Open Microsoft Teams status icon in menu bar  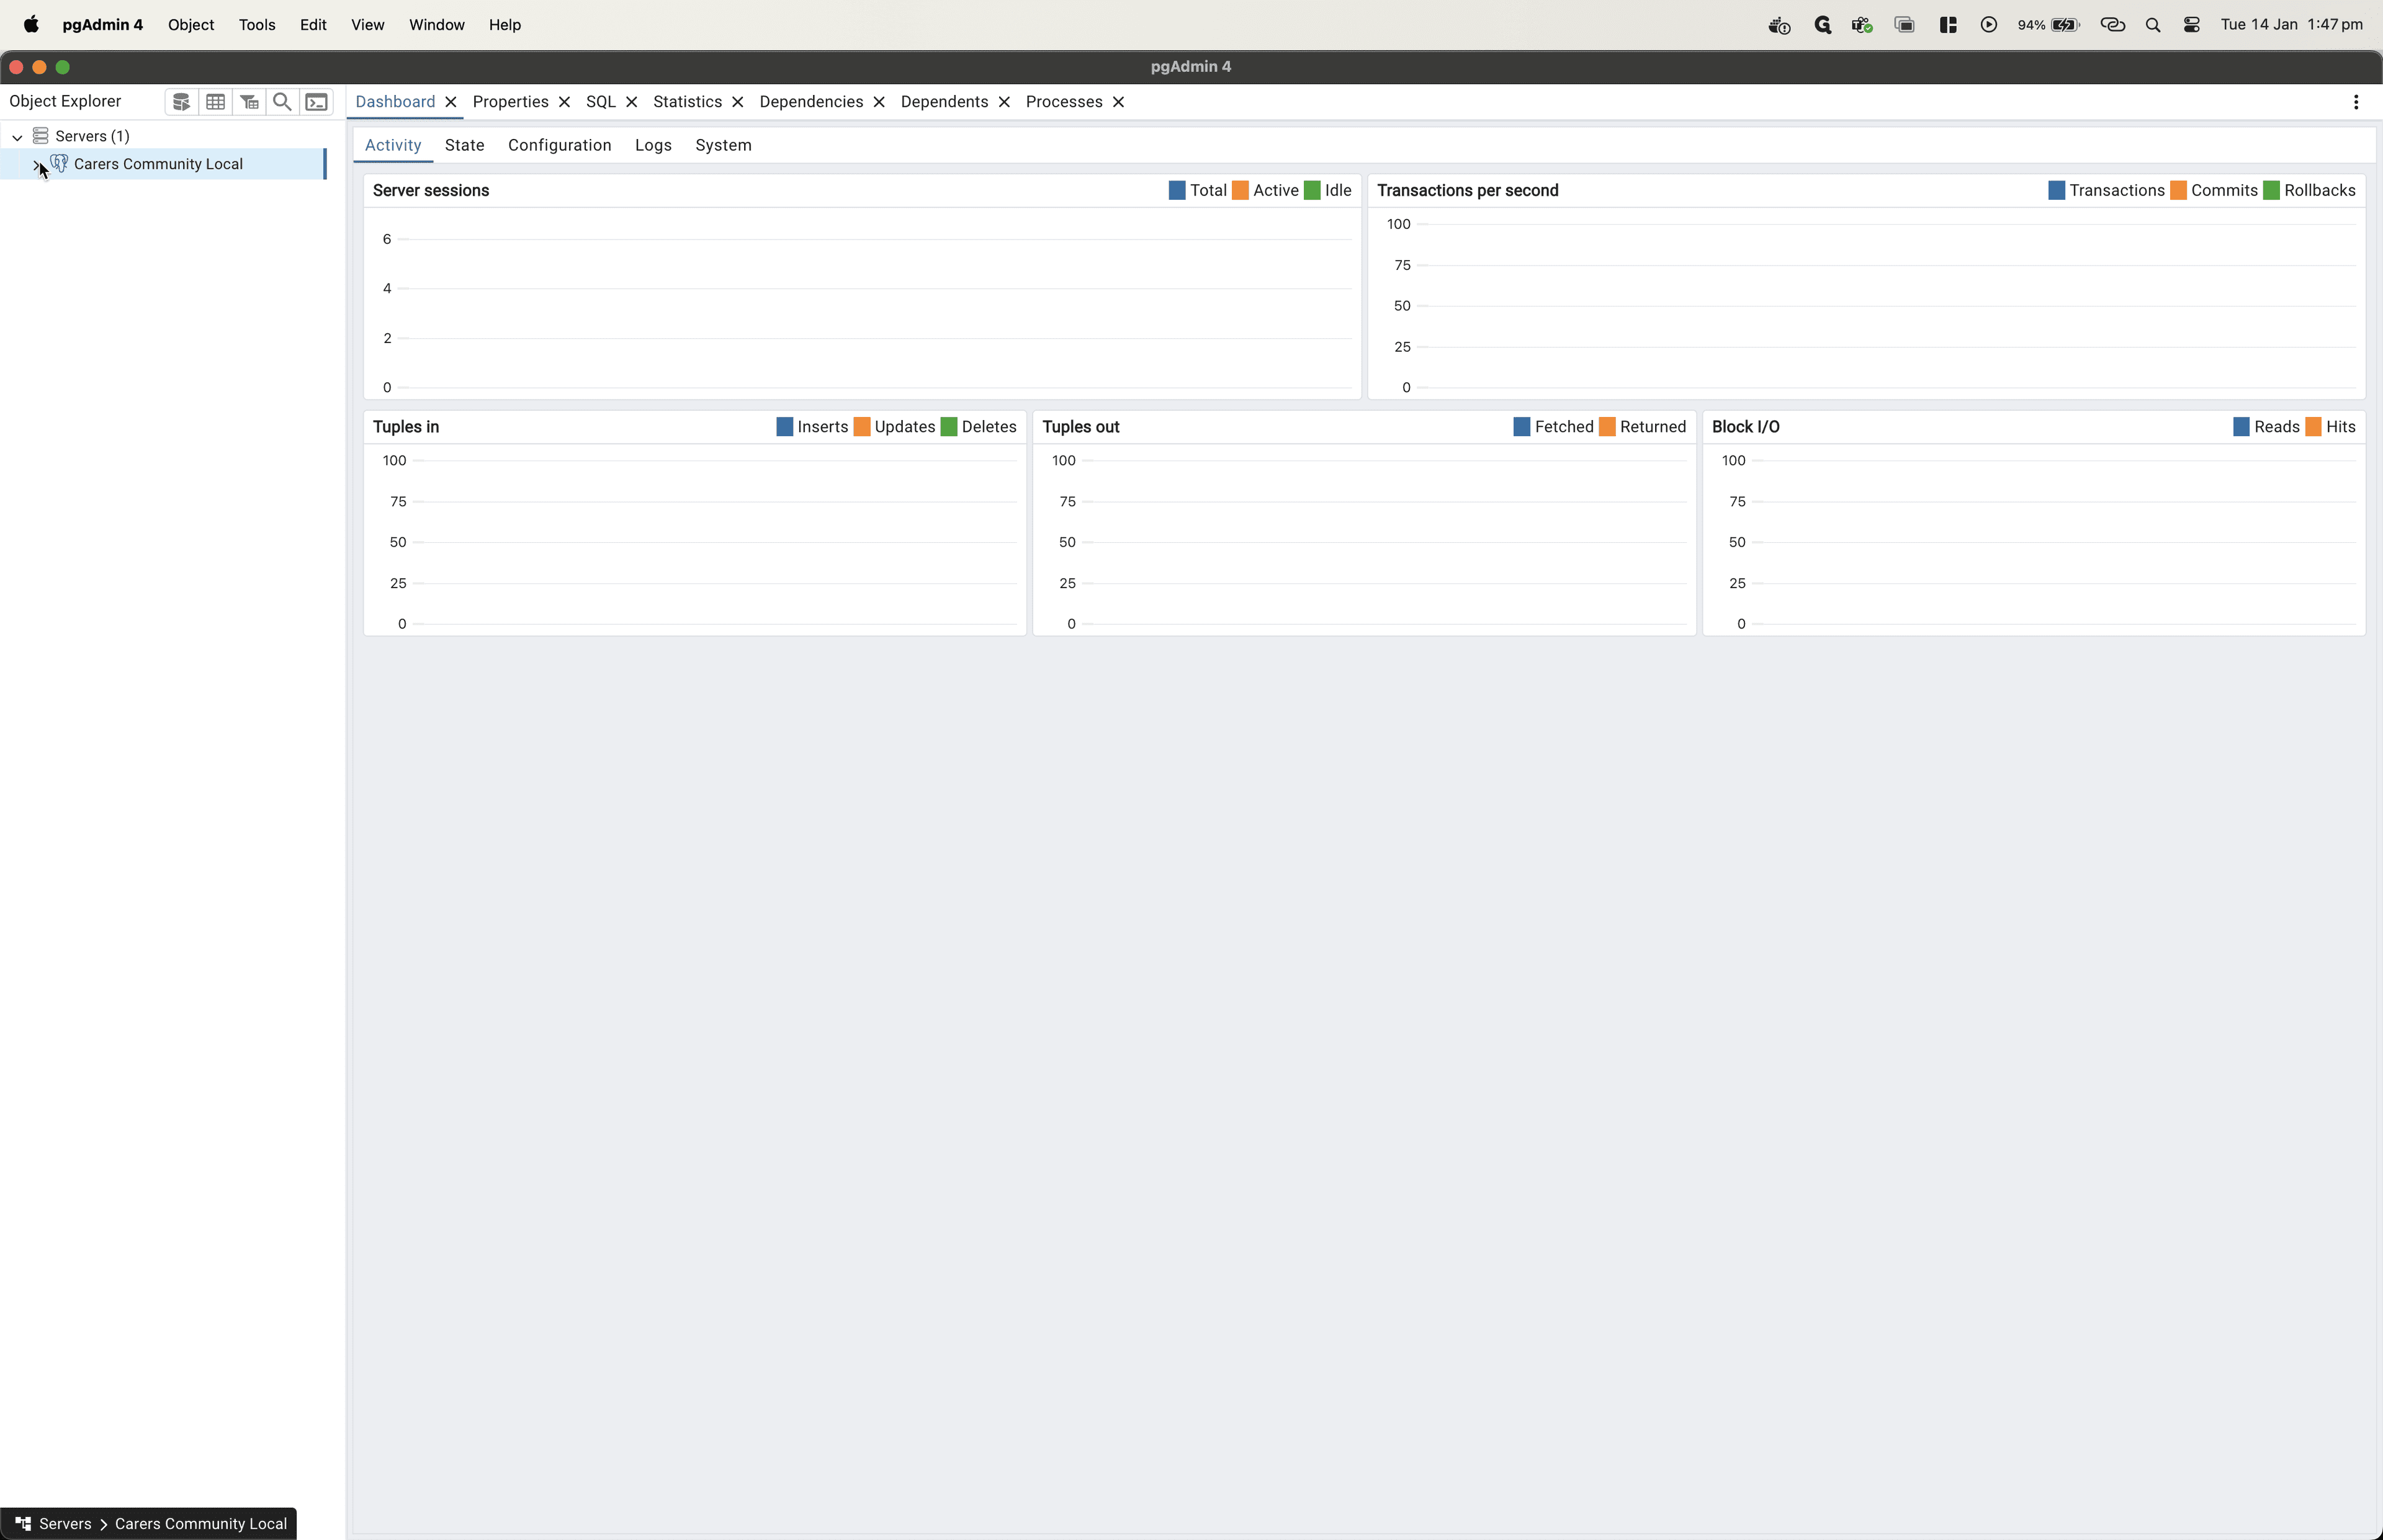click(x=1862, y=25)
